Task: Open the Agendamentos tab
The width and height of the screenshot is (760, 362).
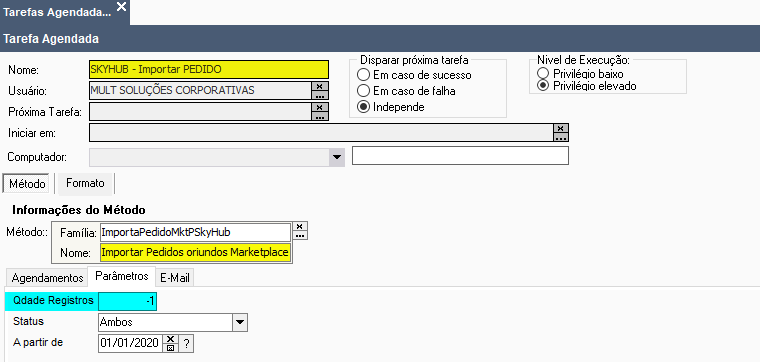Action: [48, 278]
